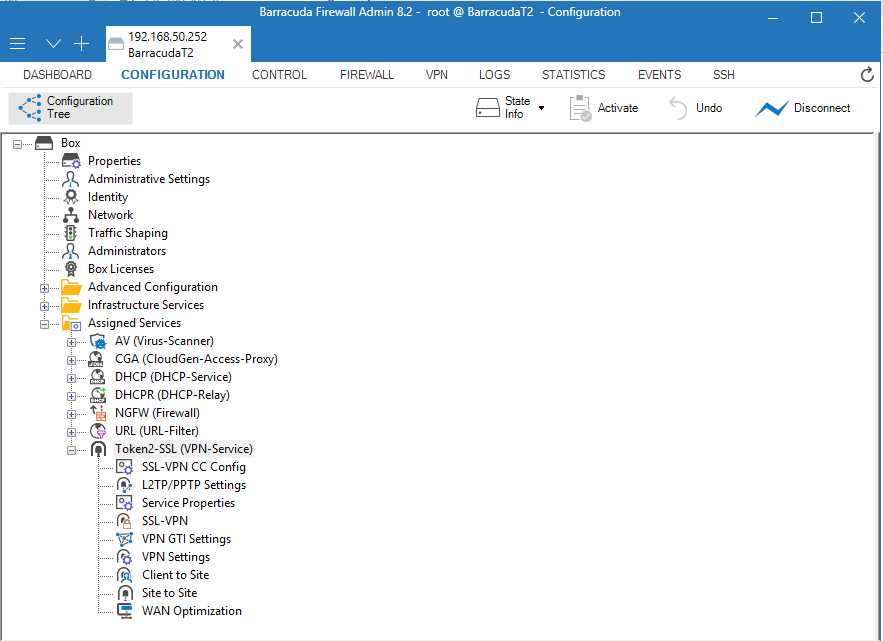This screenshot has width=883, height=641.
Task: Click the SSL-VPN CC Config icon
Action: [124, 467]
